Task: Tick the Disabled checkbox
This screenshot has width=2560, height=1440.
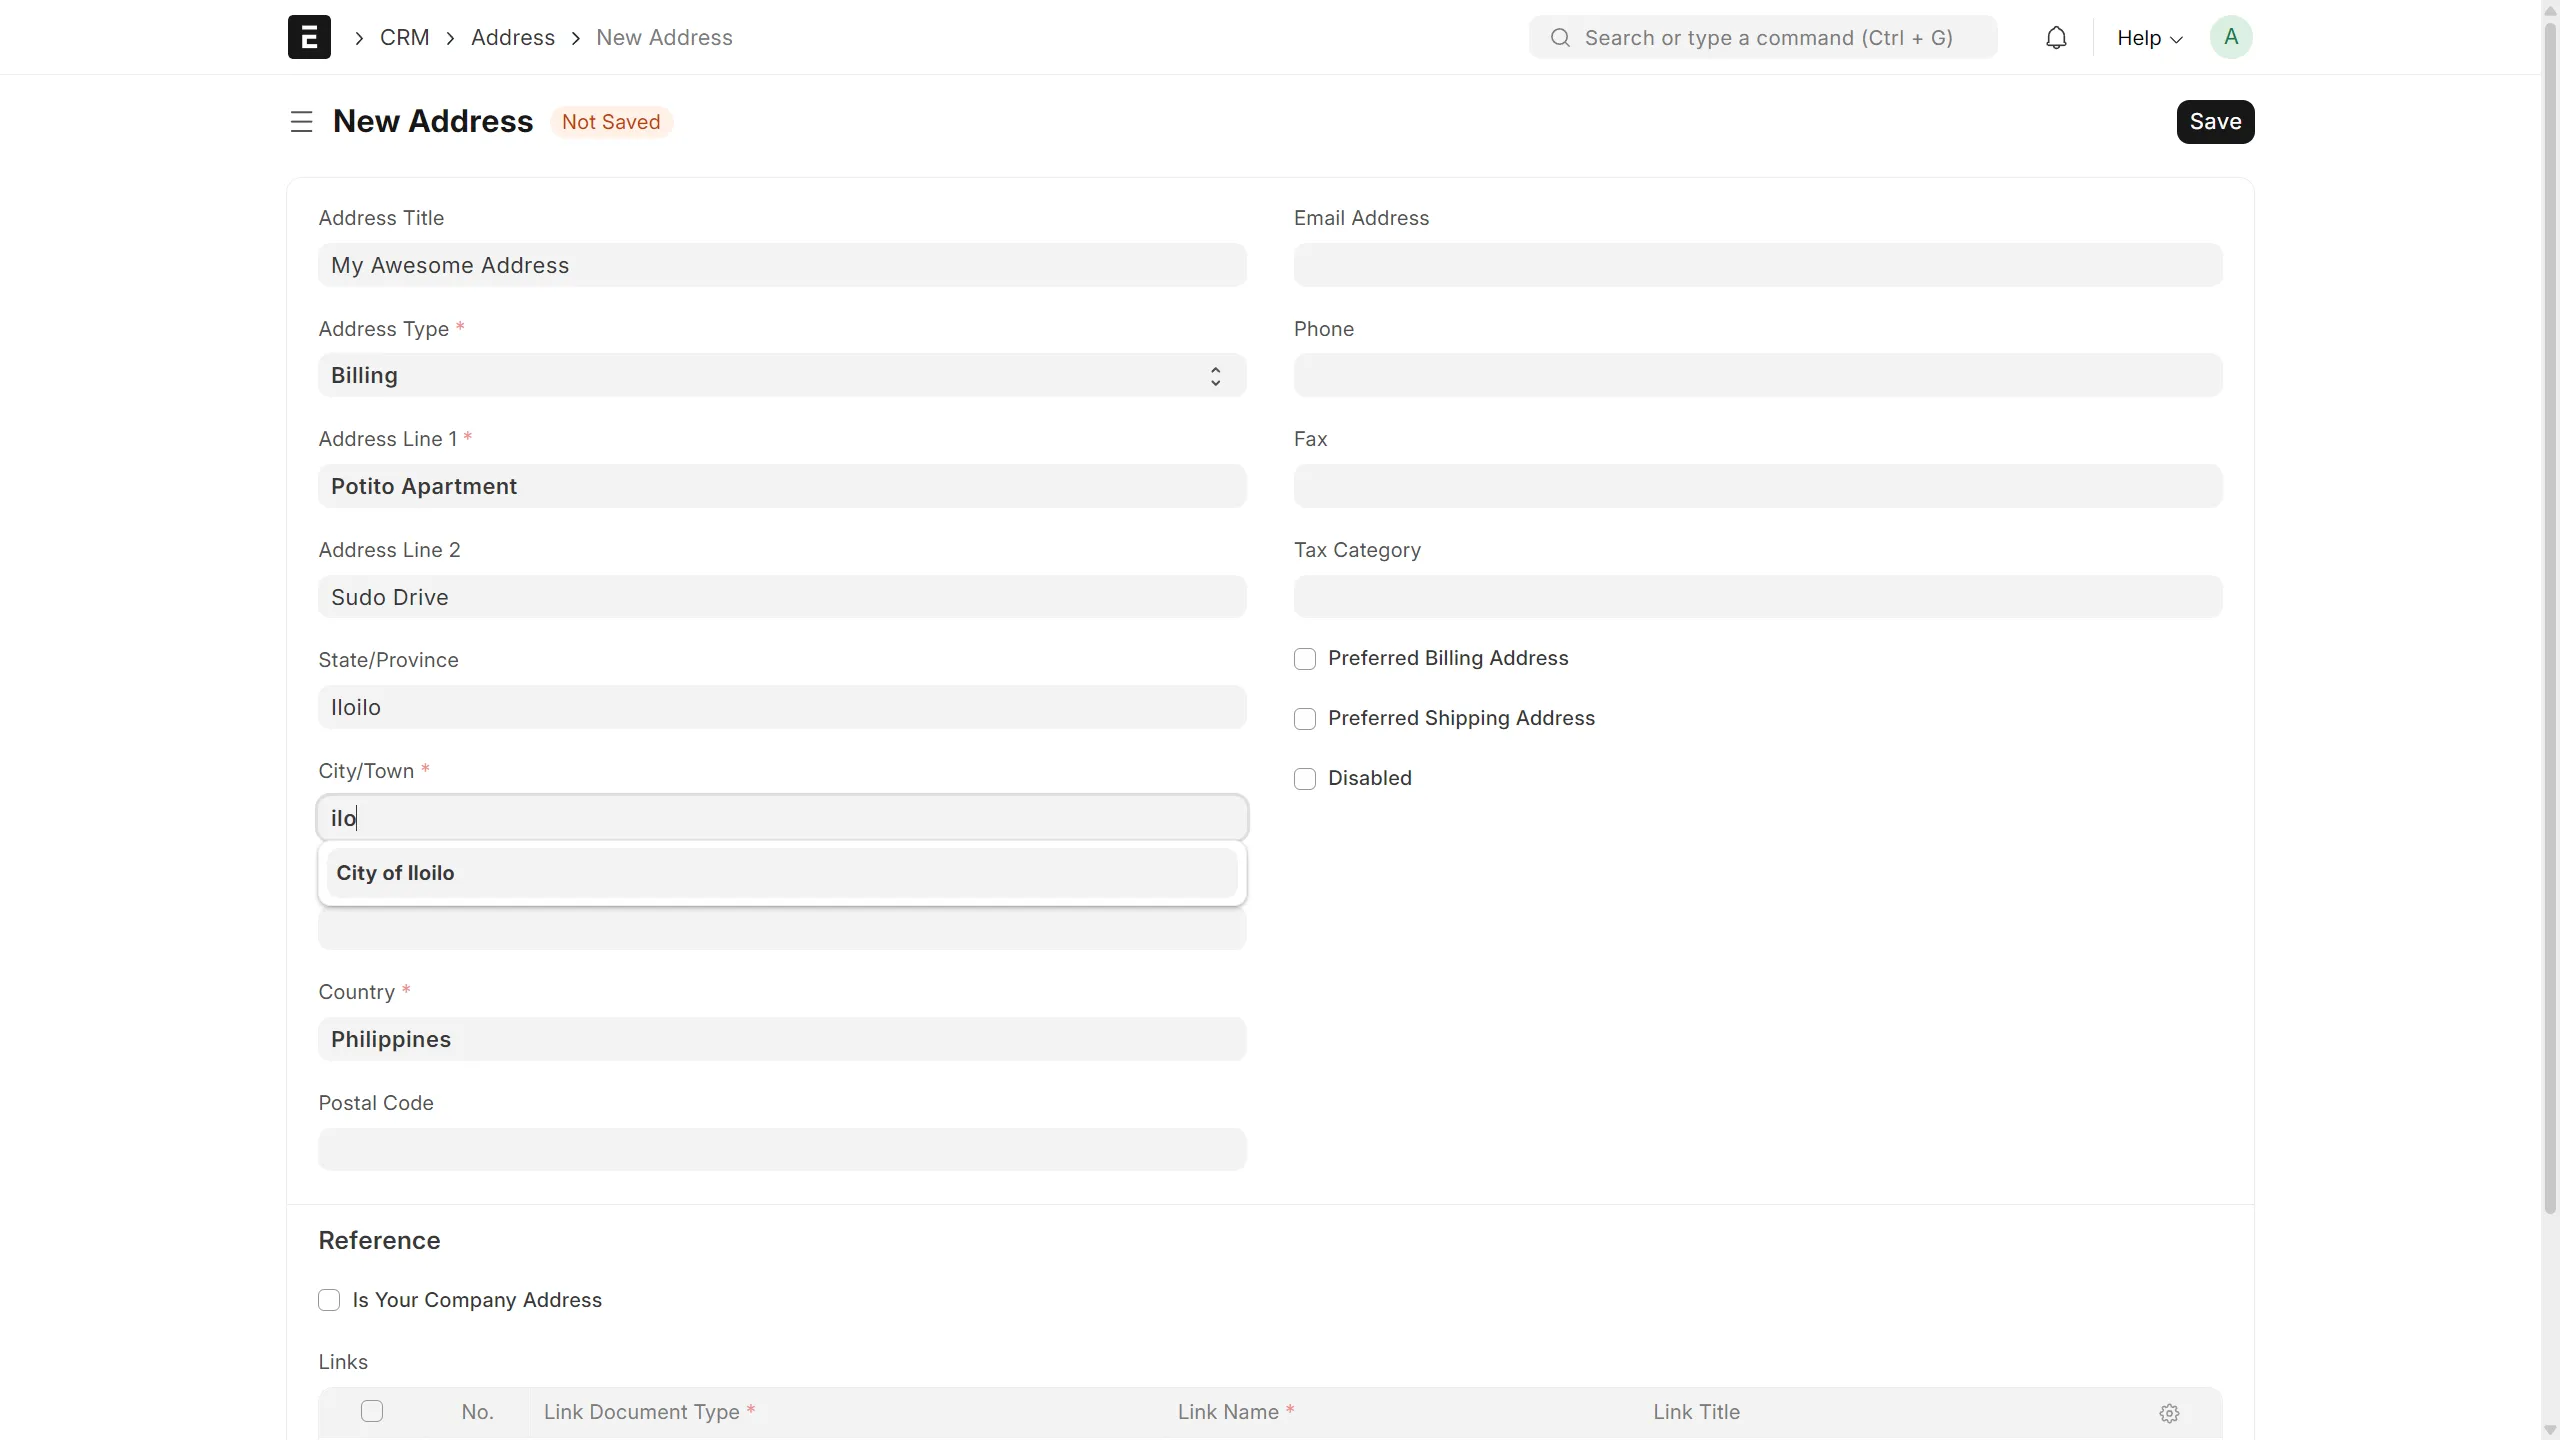Action: point(1304,779)
